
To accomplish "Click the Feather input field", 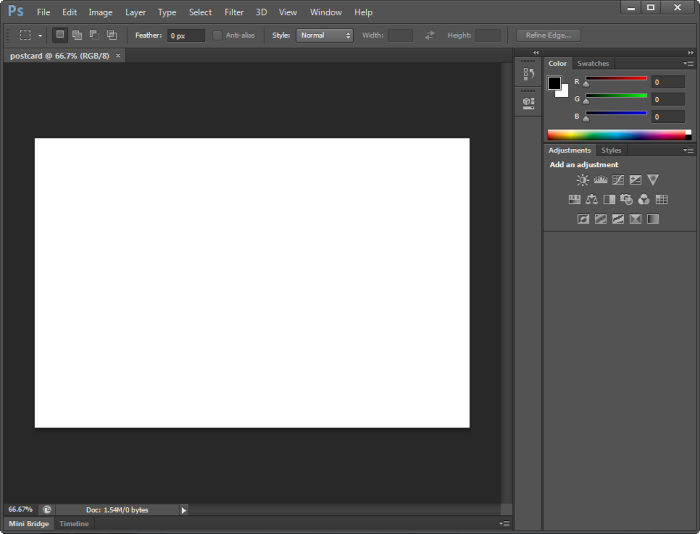I will pos(186,35).
